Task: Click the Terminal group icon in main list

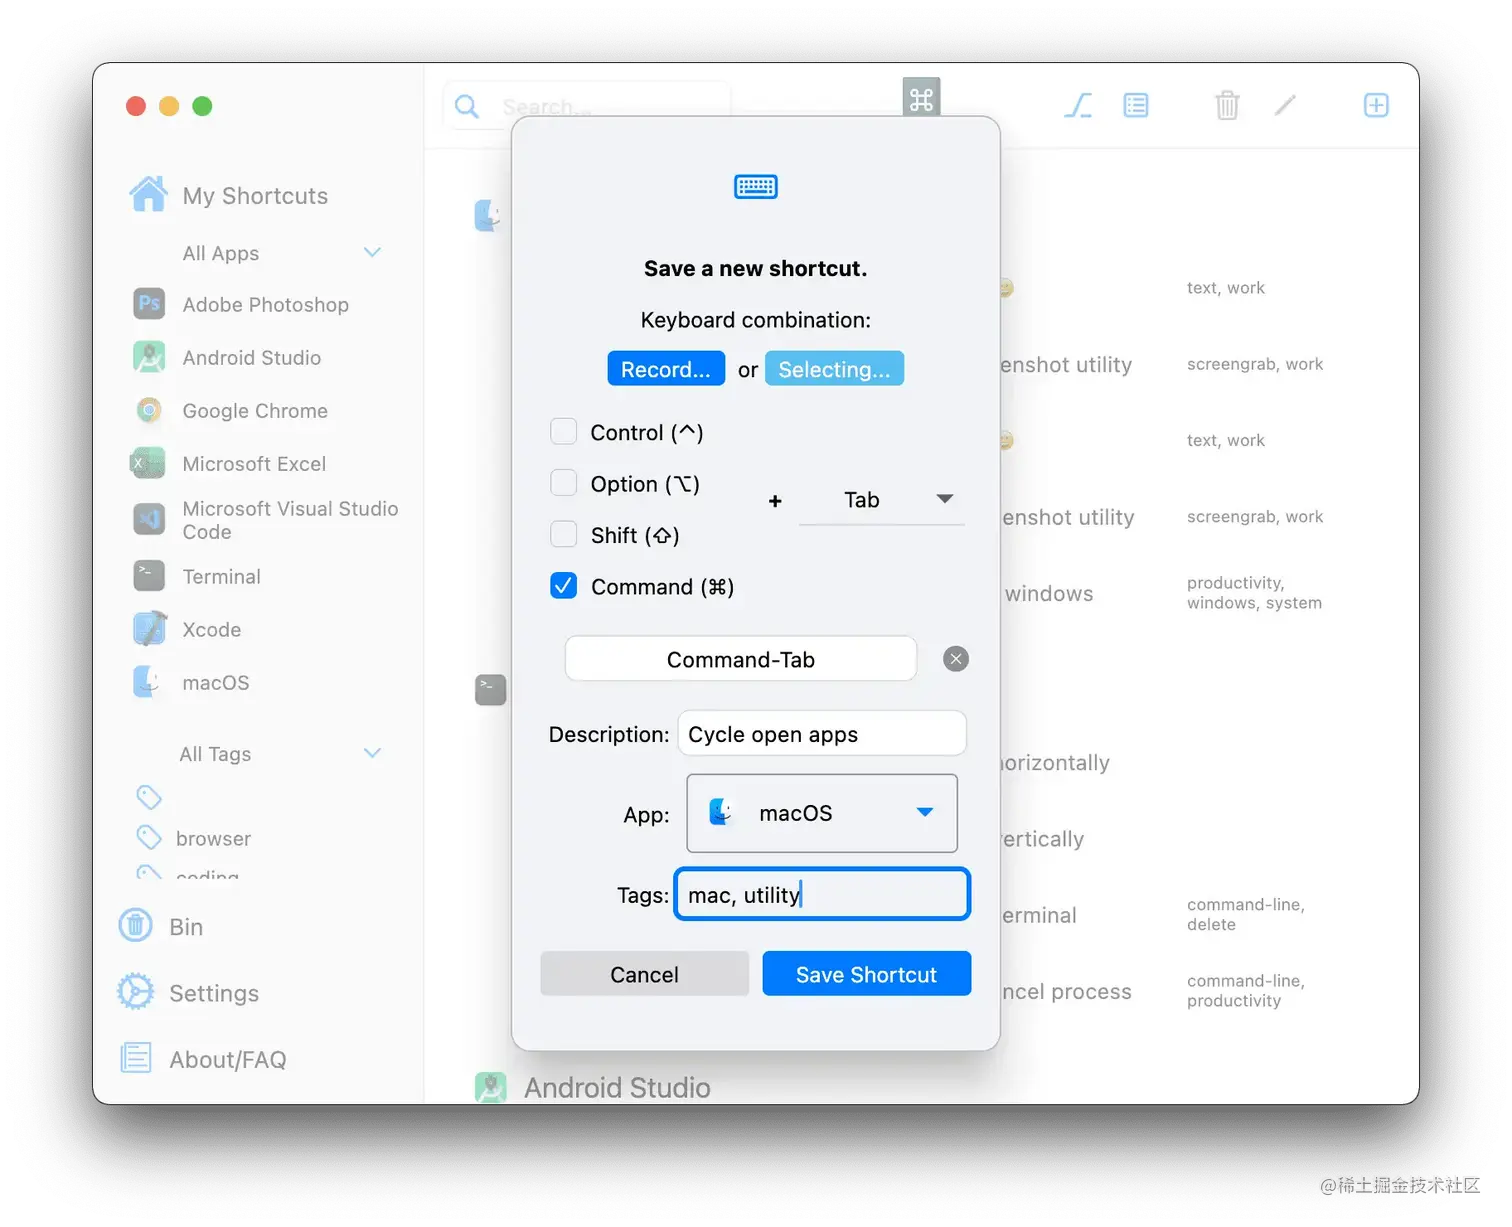Action: click(x=490, y=689)
